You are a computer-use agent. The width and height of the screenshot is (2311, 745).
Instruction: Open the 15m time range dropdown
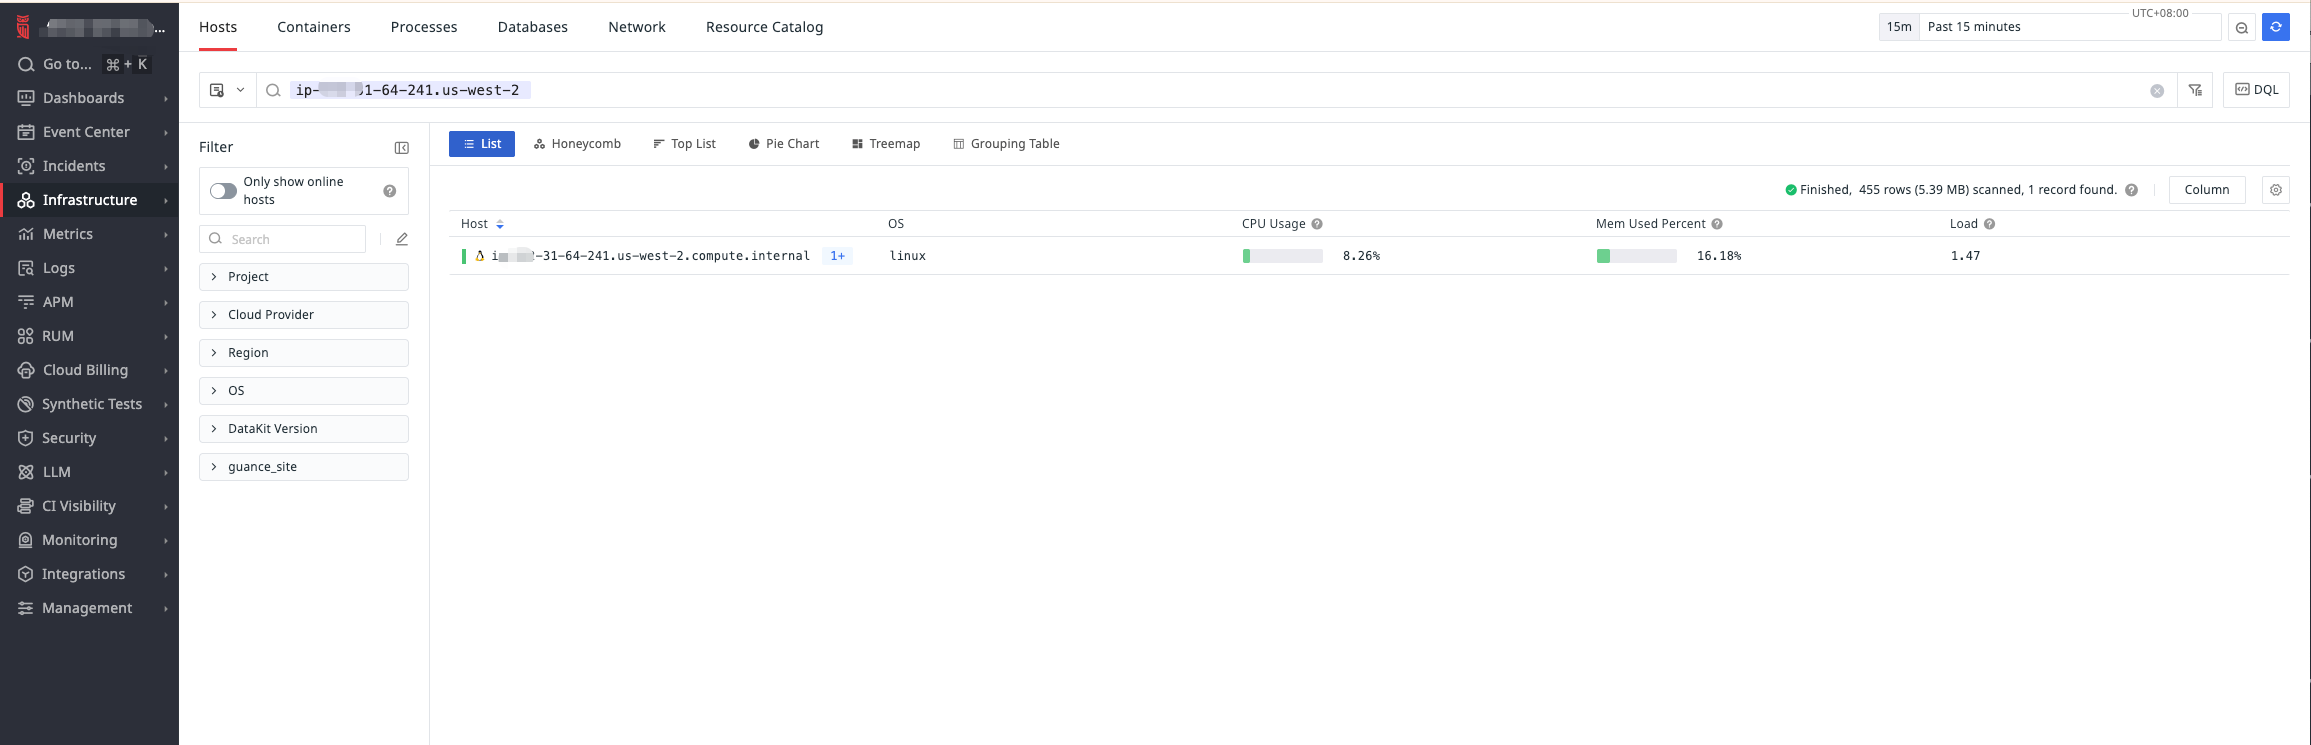pyautogui.click(x=1899, y=27)
